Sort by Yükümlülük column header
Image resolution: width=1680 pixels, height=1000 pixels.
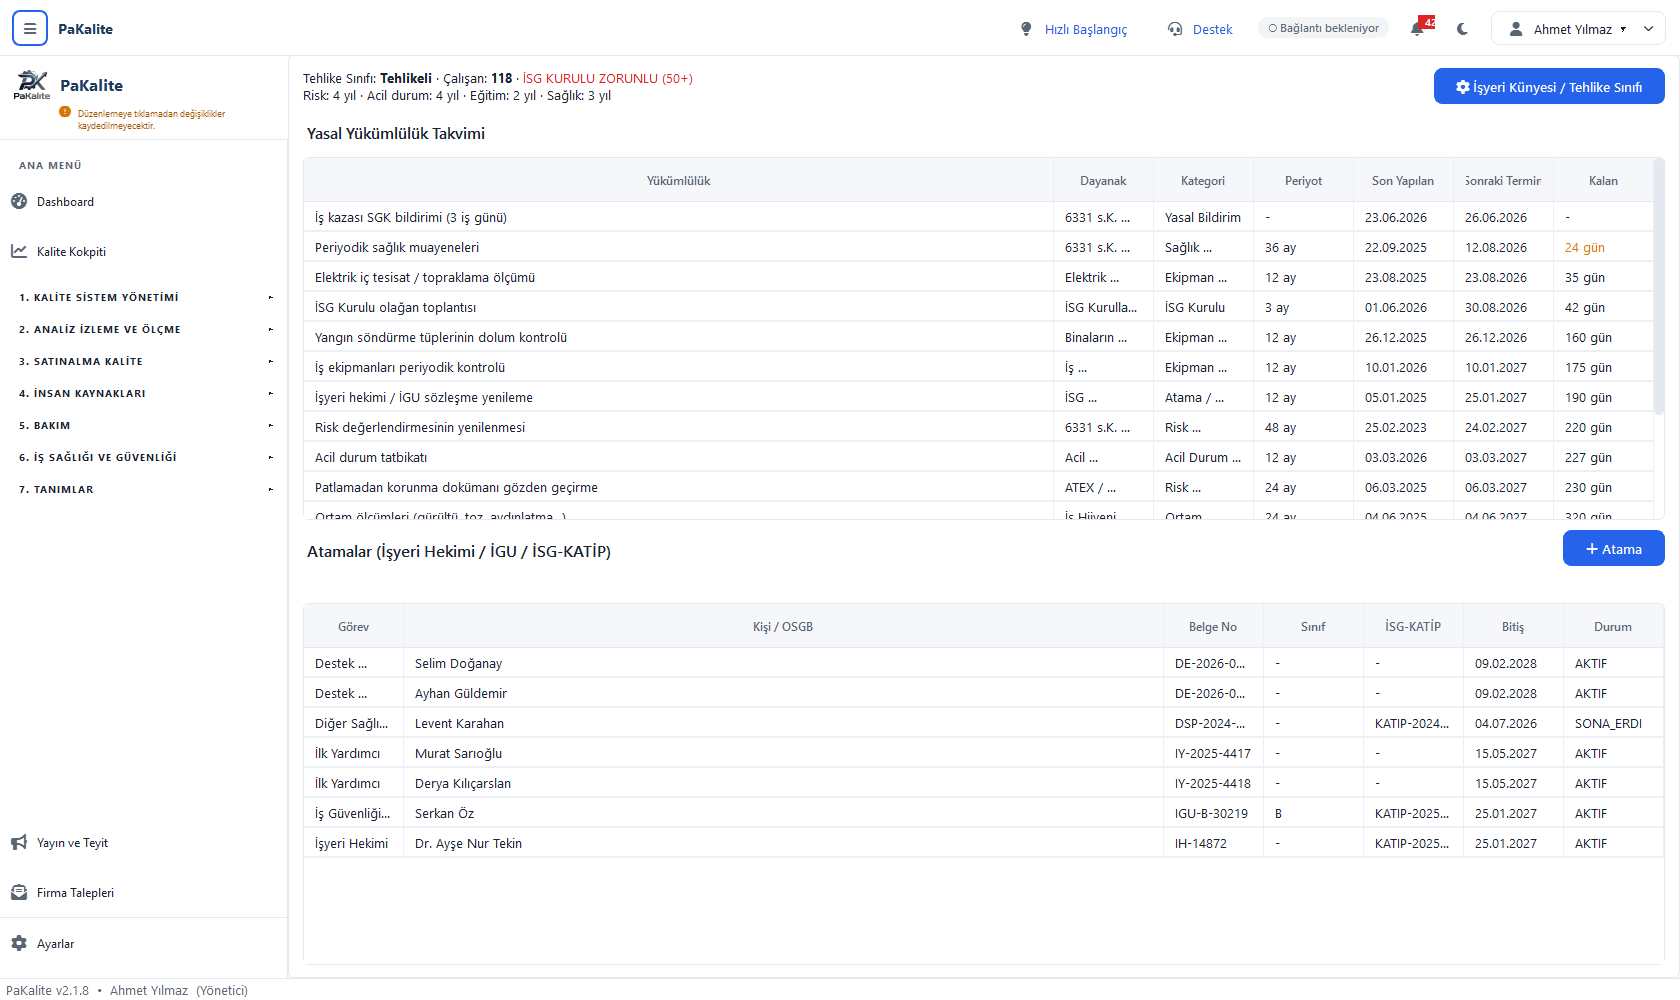[678, 181]
